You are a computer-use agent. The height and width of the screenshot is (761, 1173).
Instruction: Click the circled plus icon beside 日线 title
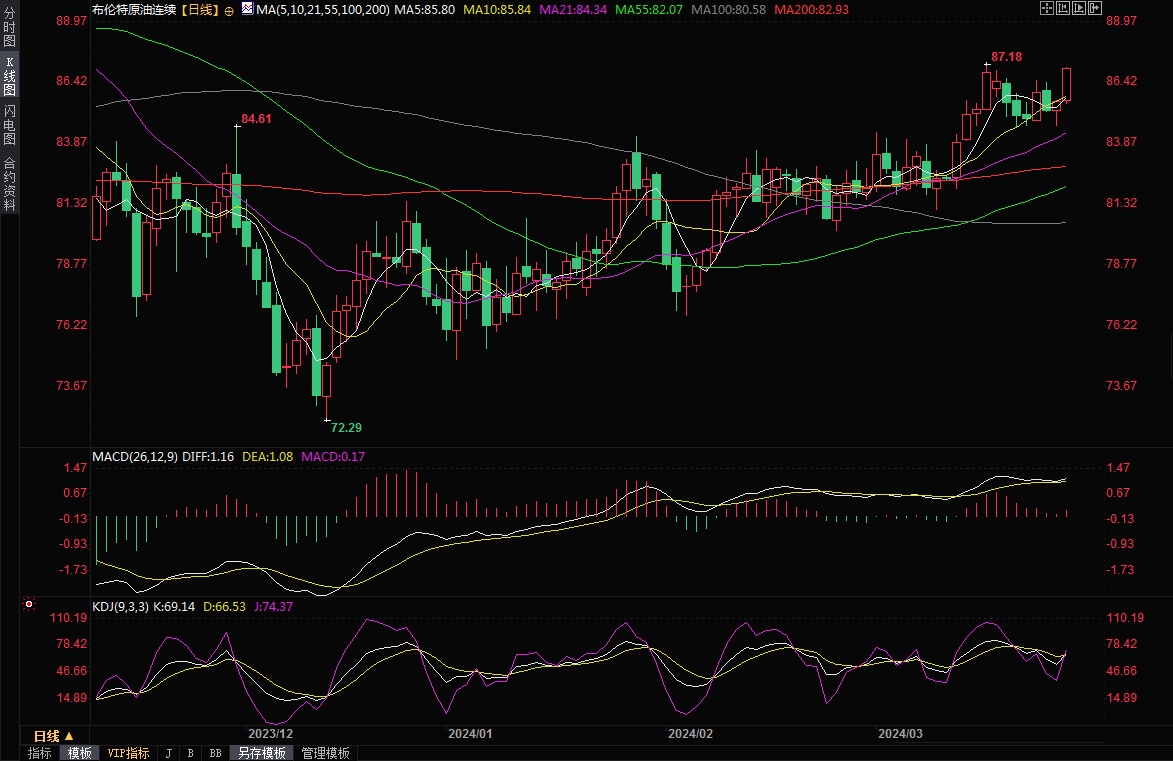tap(229, 9)
